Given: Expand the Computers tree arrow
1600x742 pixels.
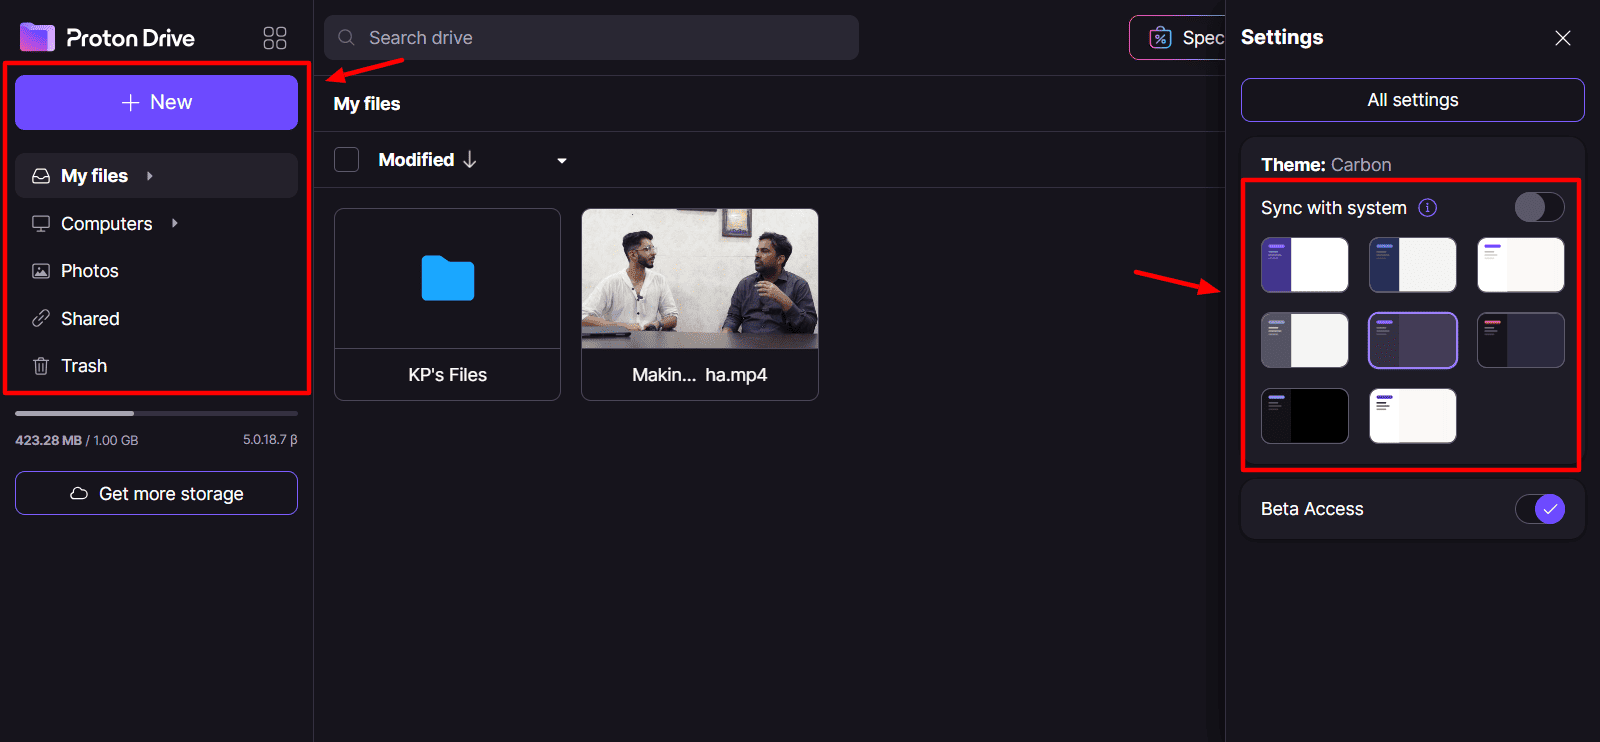Looking at the screenshot, I should point(175,223).
